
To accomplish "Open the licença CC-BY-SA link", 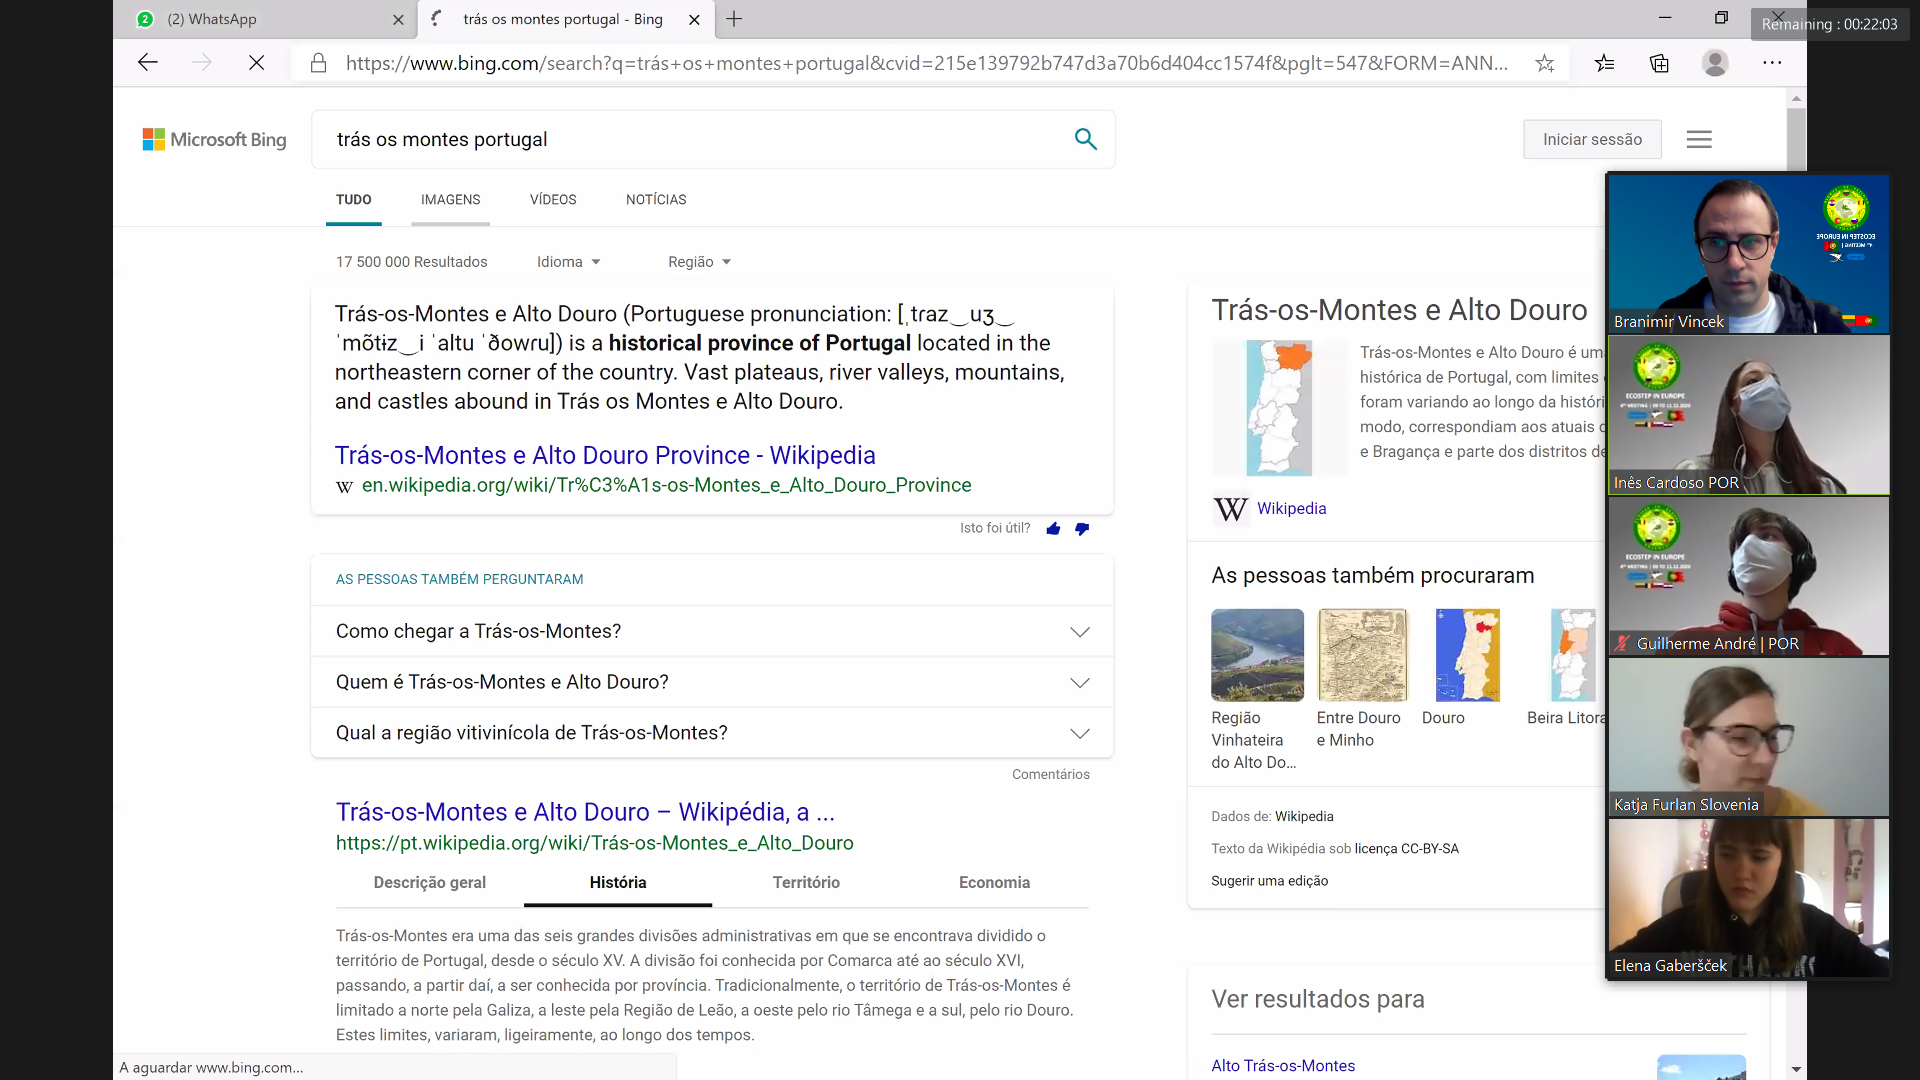I will (1406, 849).
